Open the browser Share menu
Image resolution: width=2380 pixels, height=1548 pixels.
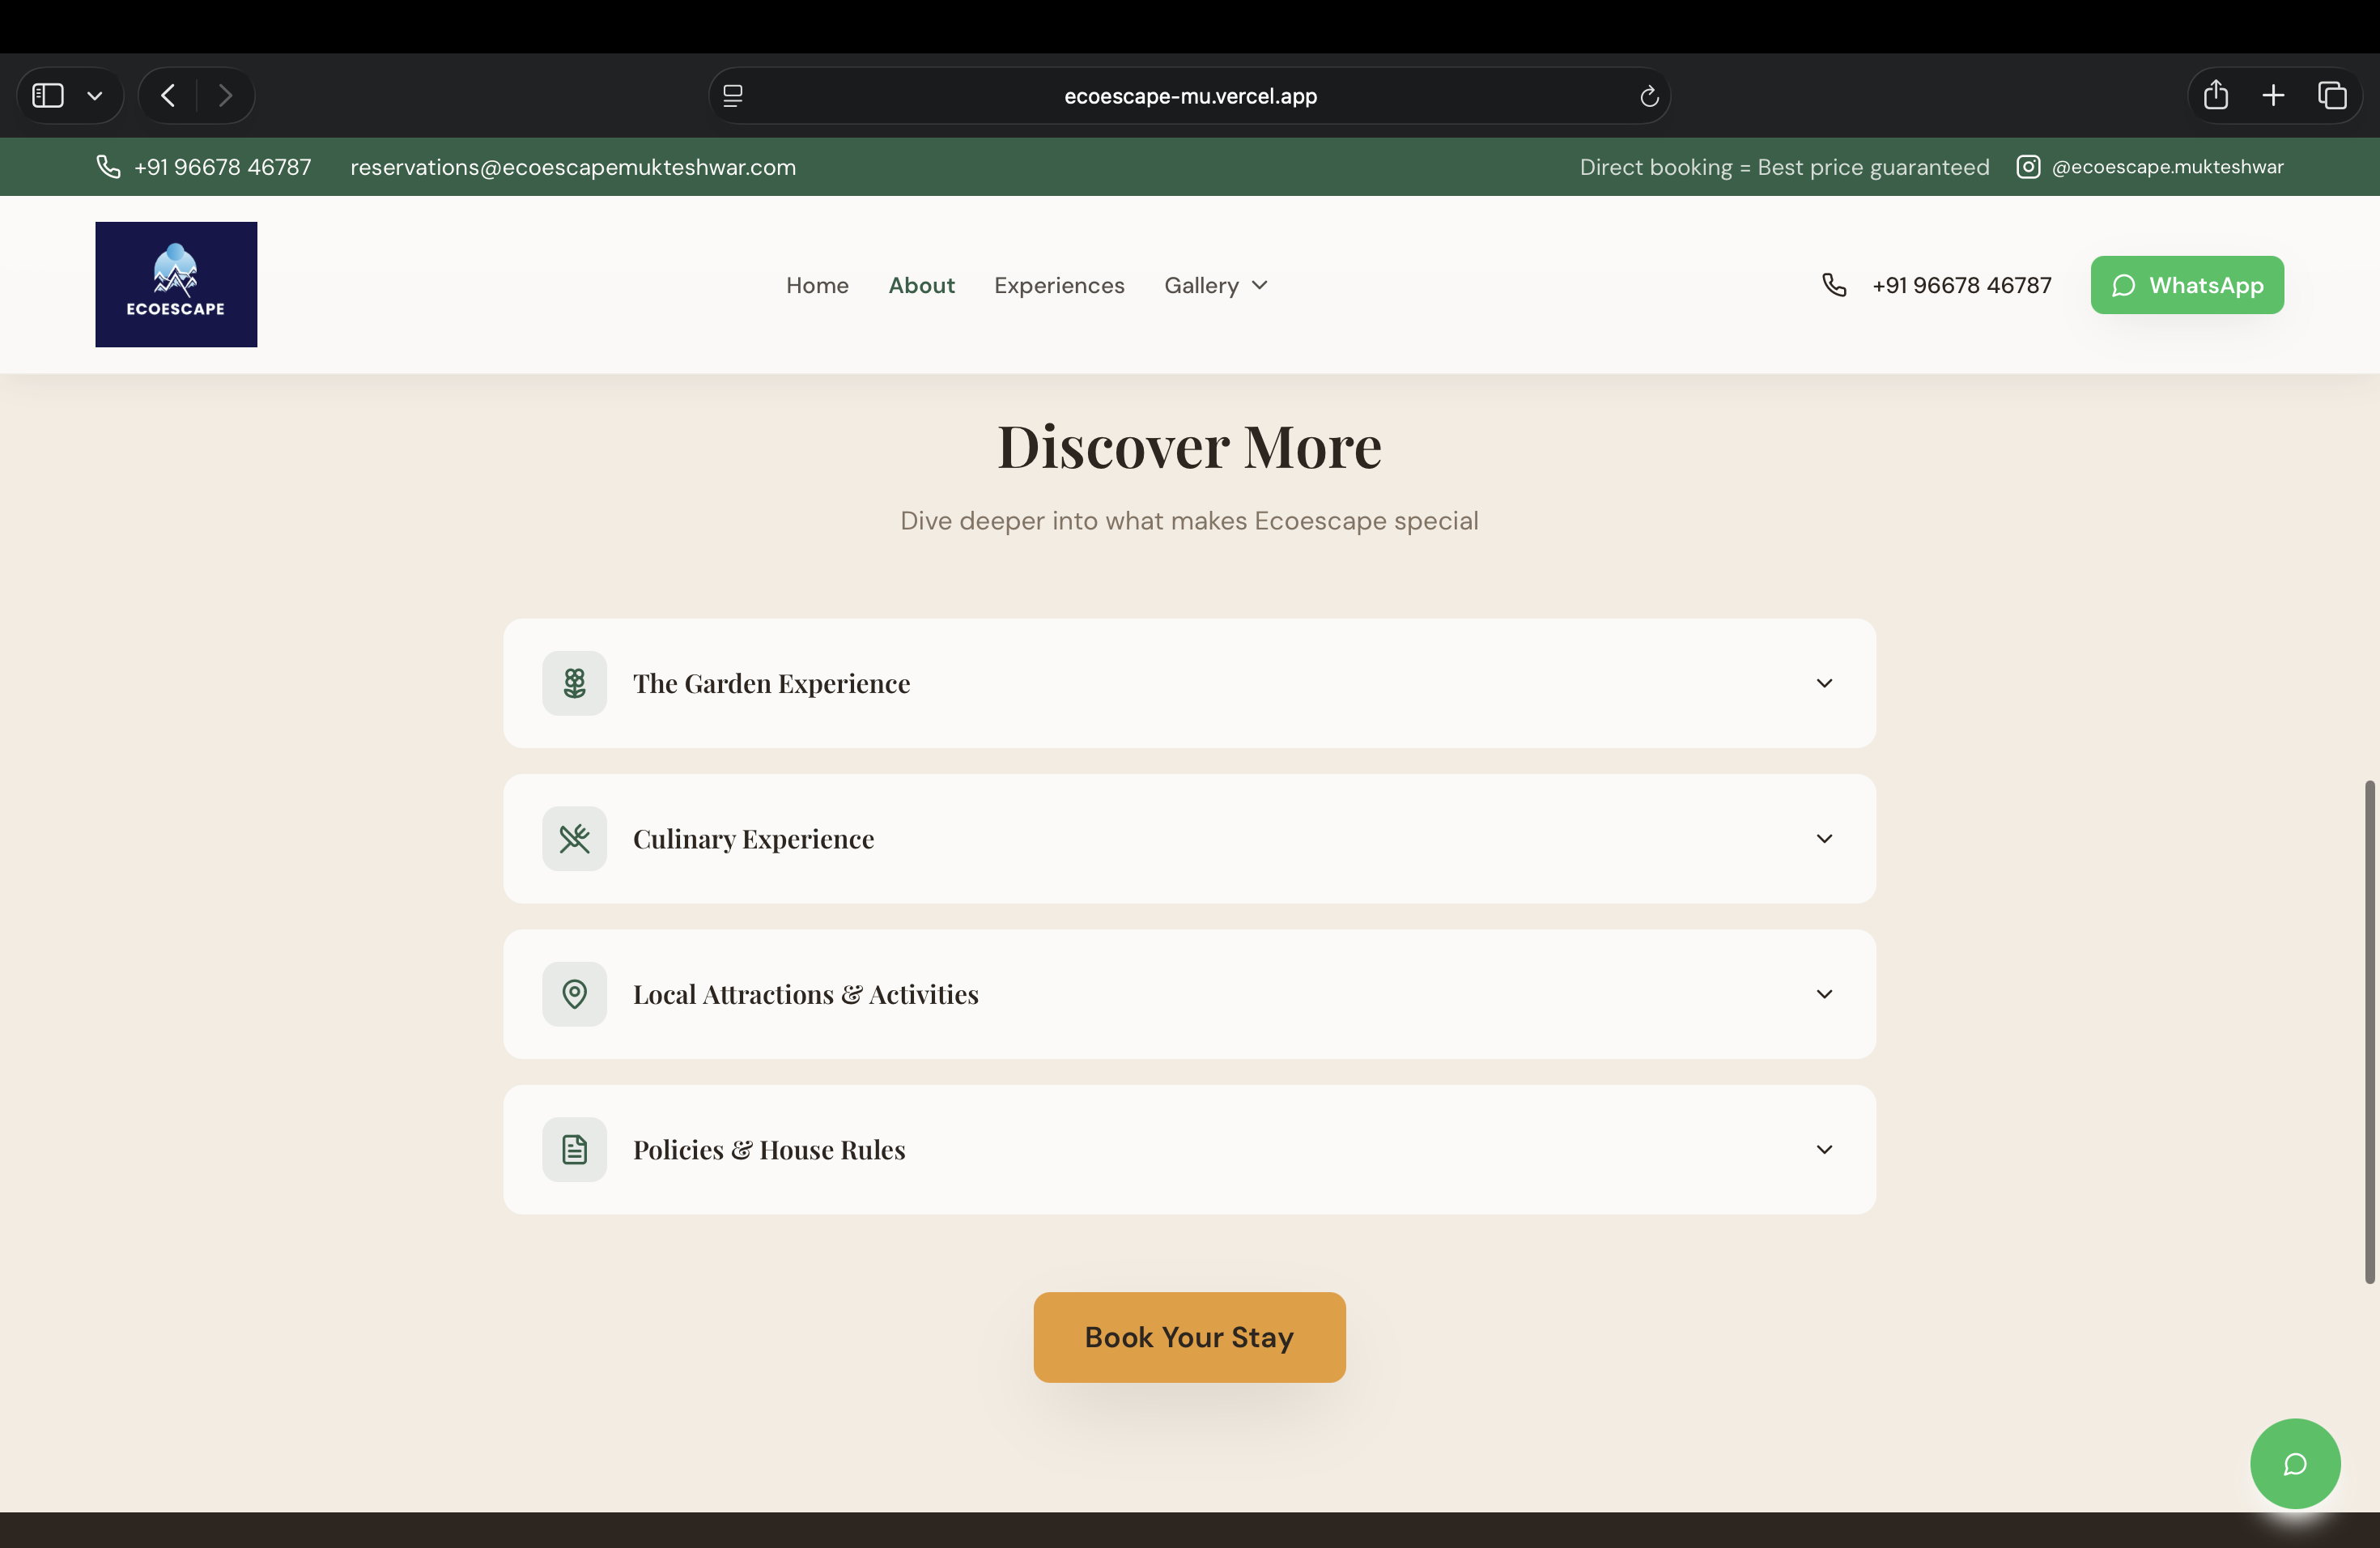[x=2216, y=95]
